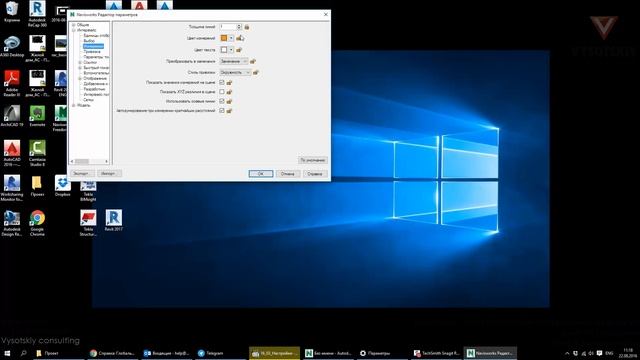Open Стиль привязки dropdown

(x=235, y=72)
